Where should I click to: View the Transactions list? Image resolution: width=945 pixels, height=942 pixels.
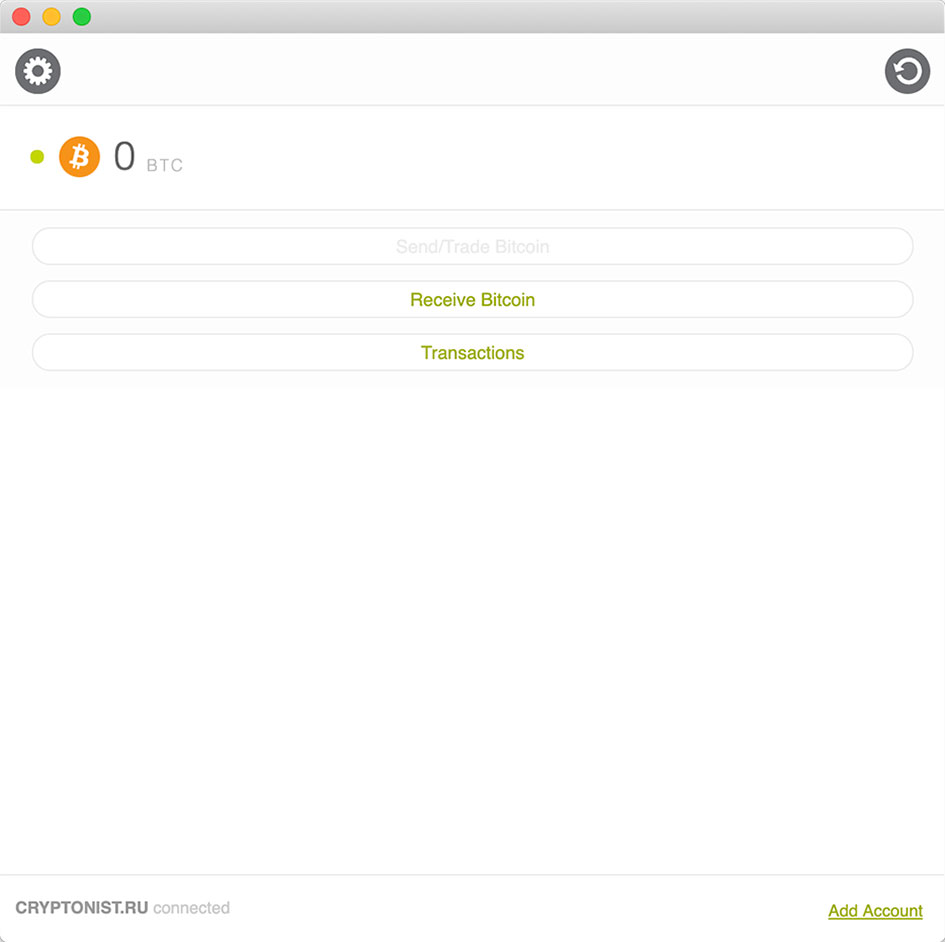(472, 352)
